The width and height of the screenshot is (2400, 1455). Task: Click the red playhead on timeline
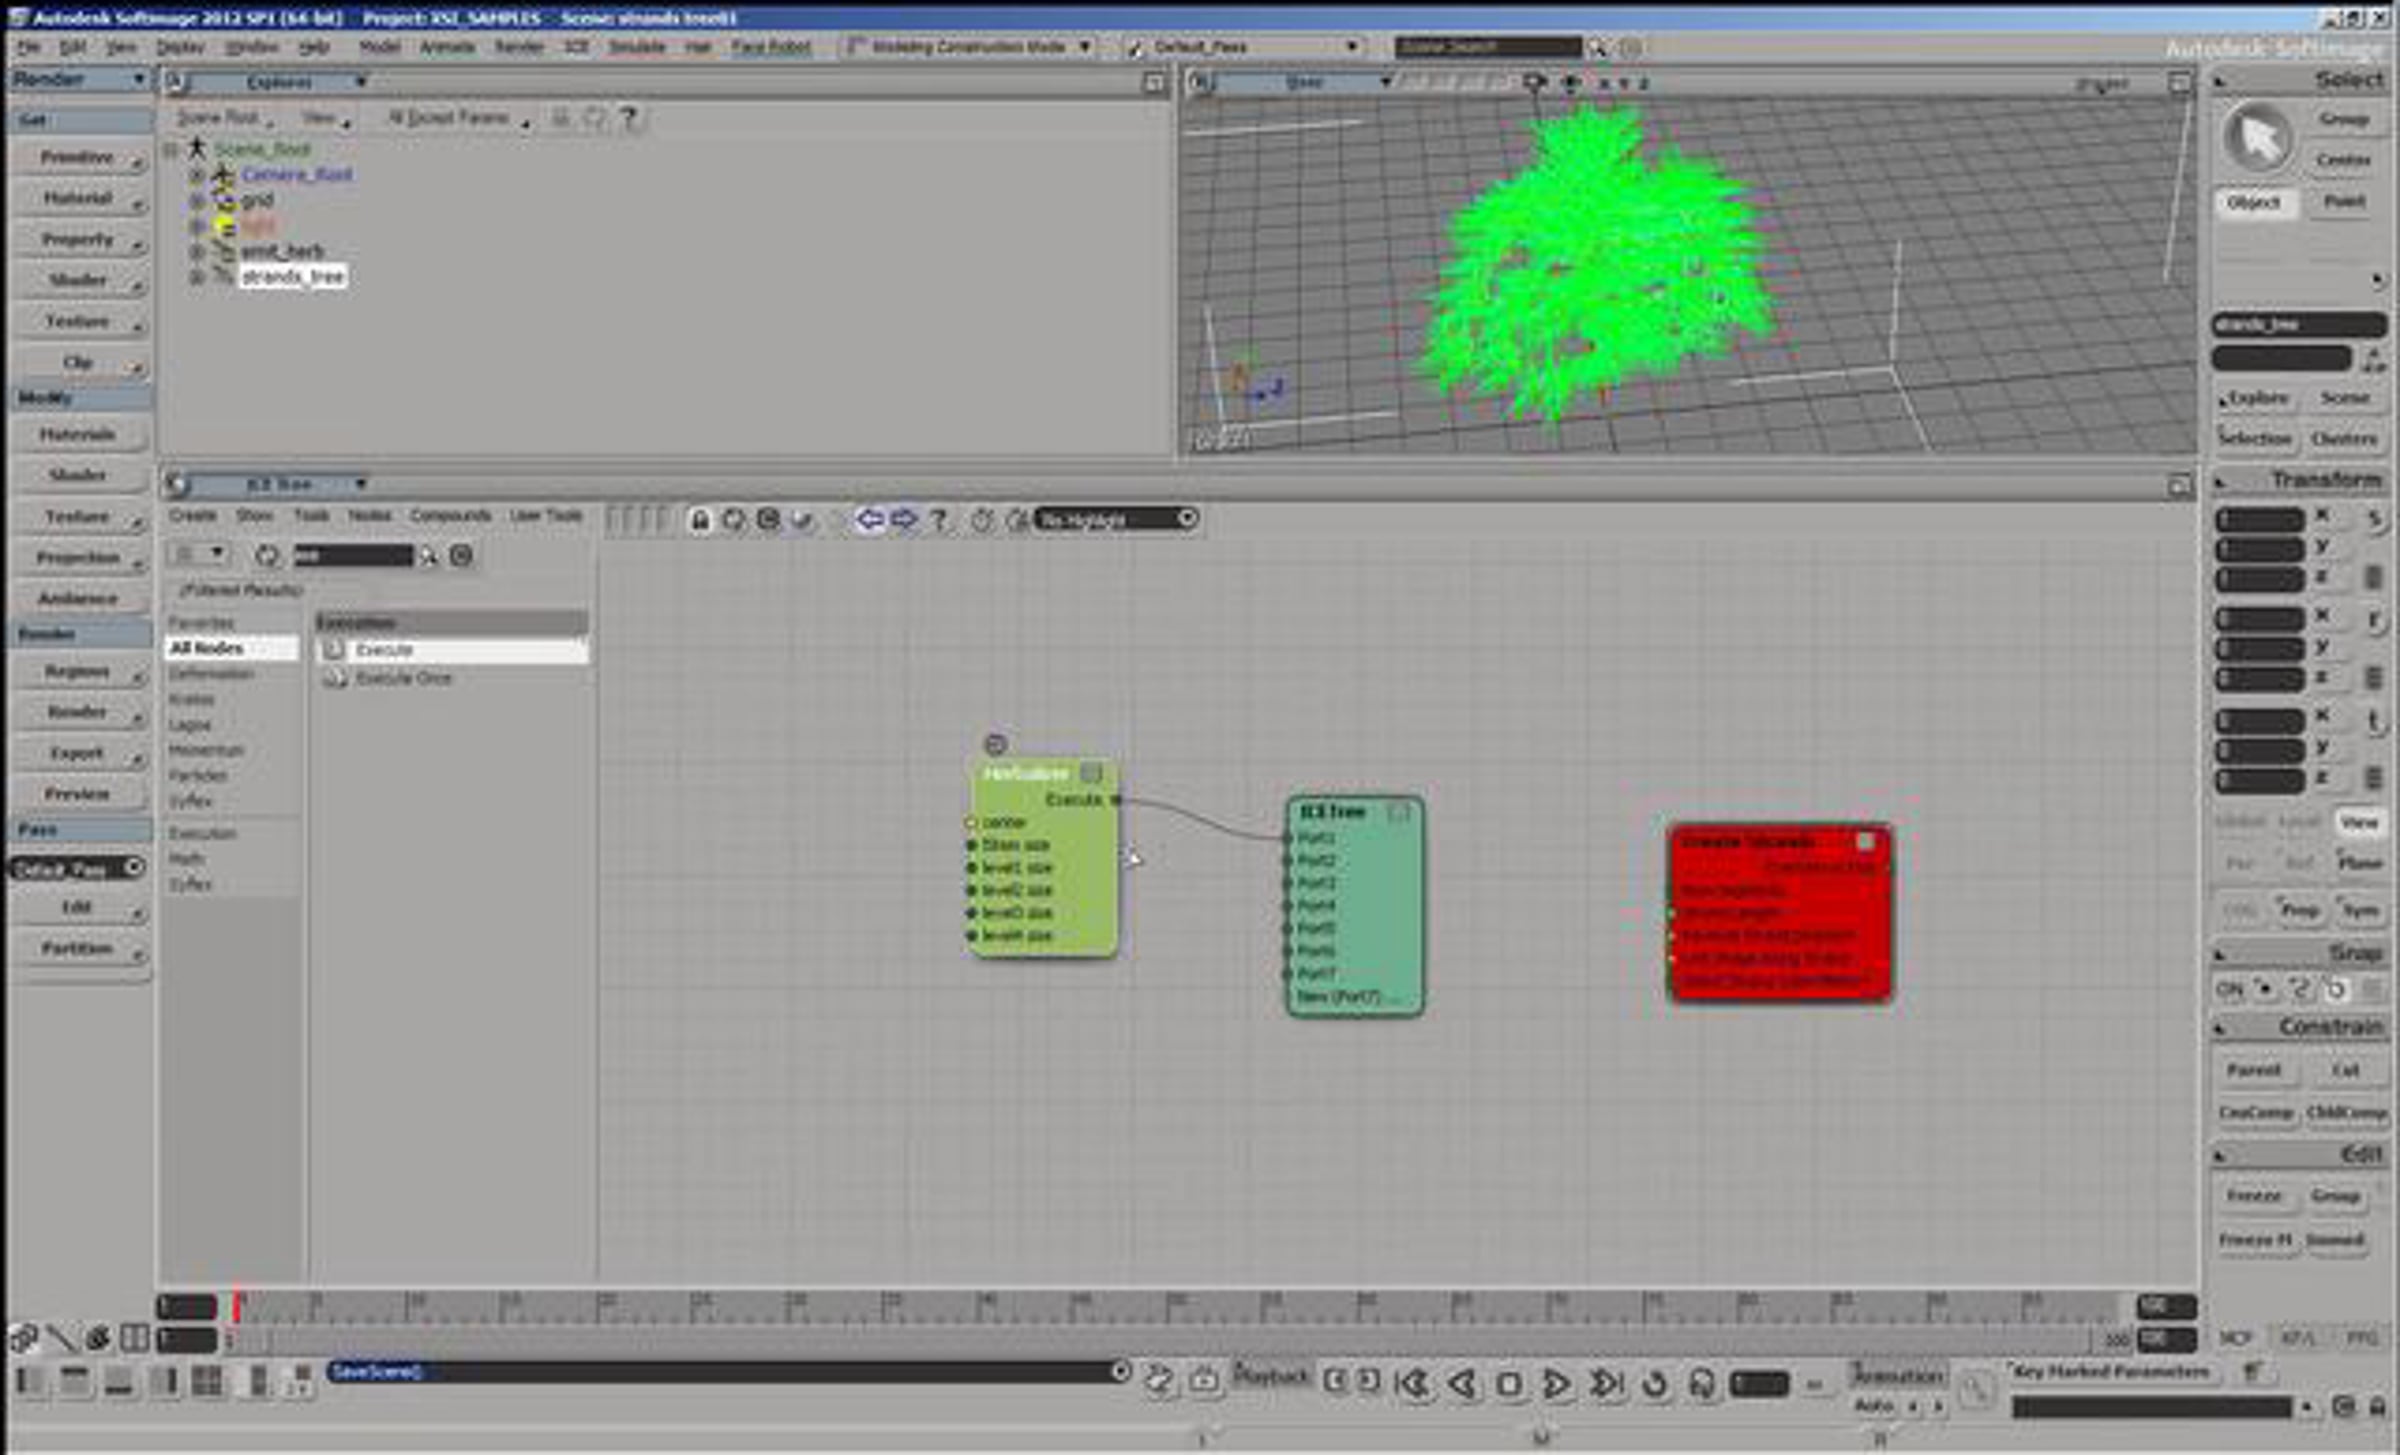(x=237, y=1307)
